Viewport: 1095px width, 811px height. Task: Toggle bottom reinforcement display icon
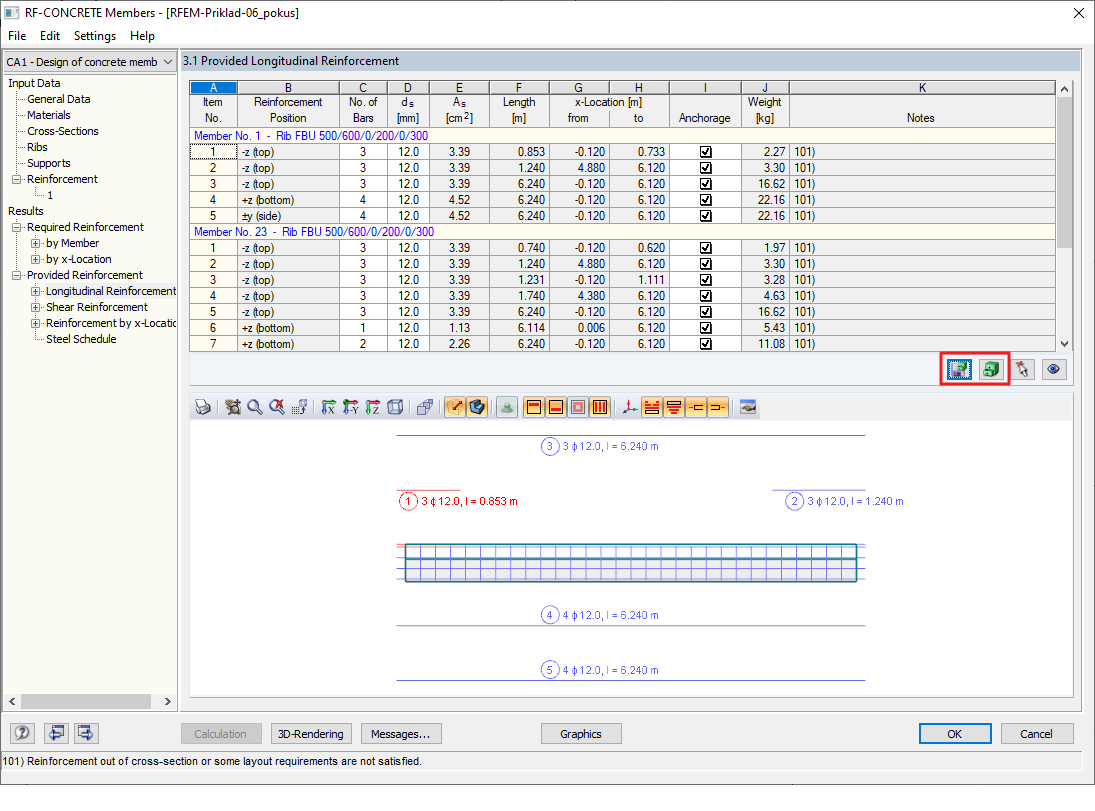(x=556, y=407)
